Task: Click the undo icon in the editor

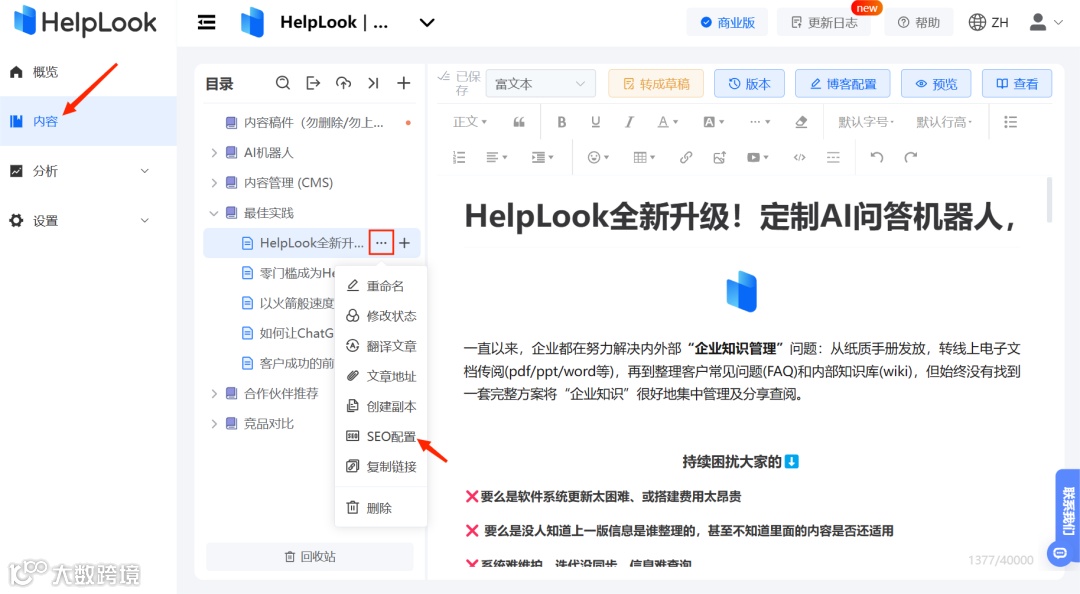Action: click(x=876, y=157)
